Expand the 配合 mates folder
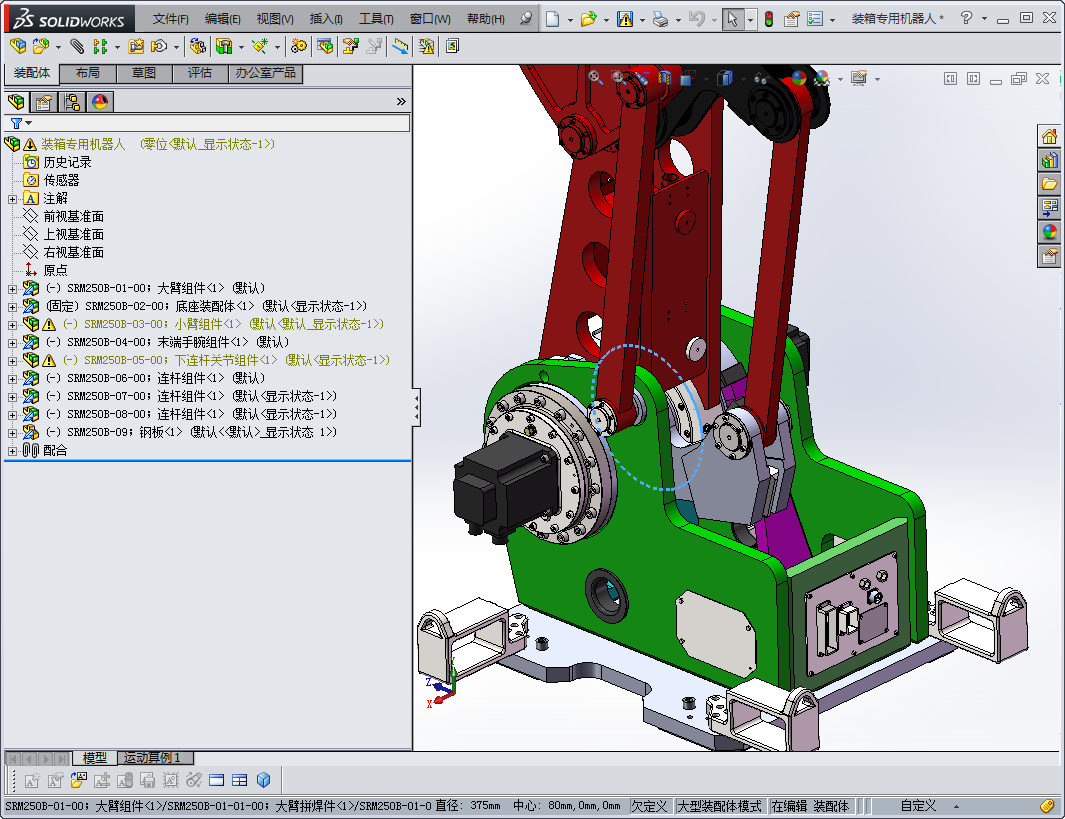Screen dimensions: 1065x819 [x=12, y=450]
